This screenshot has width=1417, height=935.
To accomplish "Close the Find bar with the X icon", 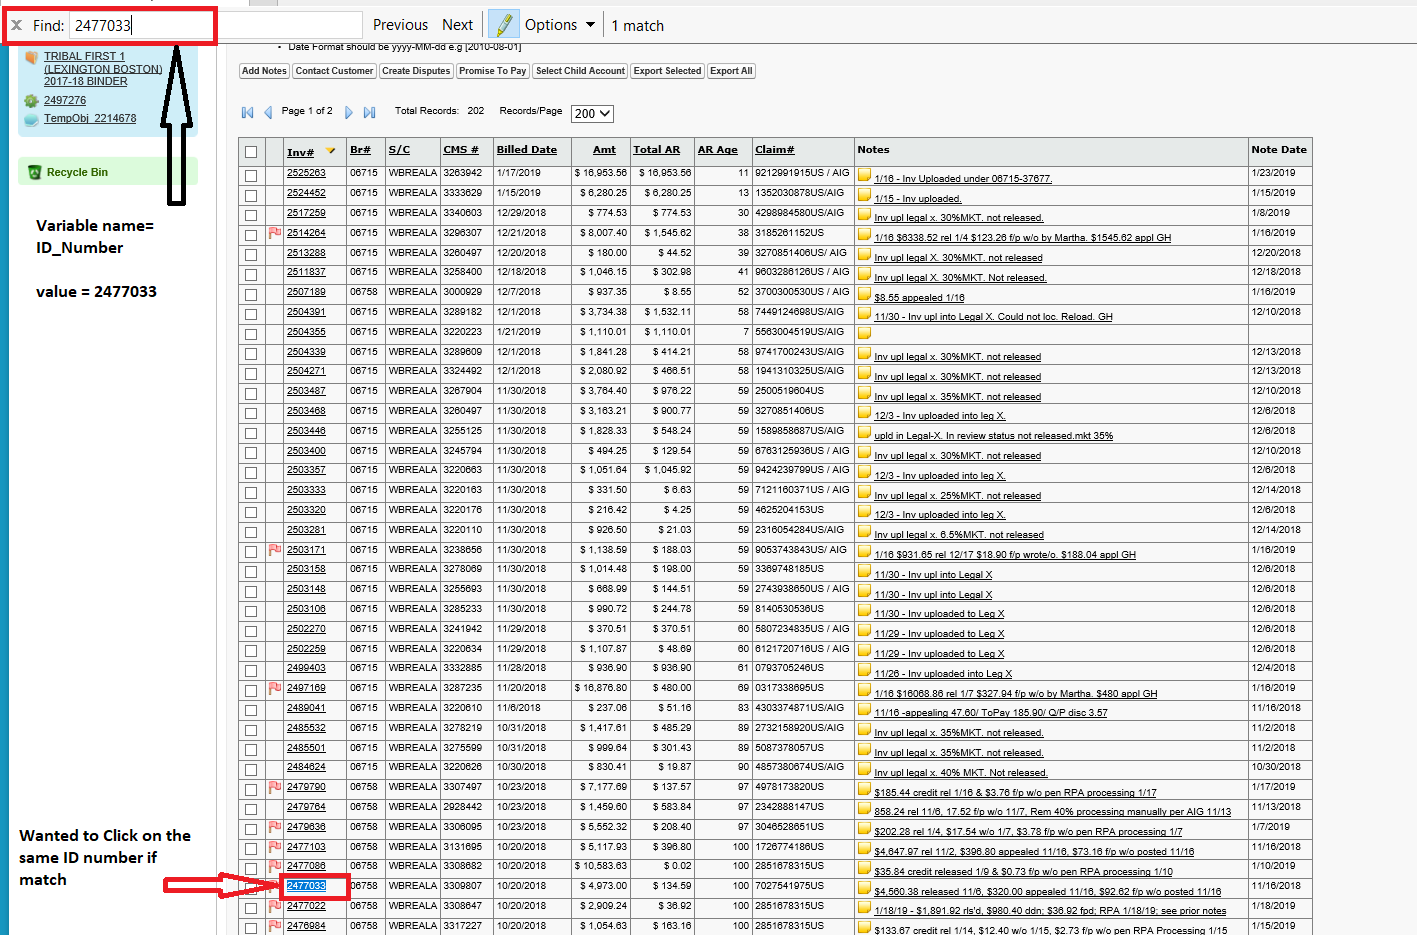I will (16, 25).
